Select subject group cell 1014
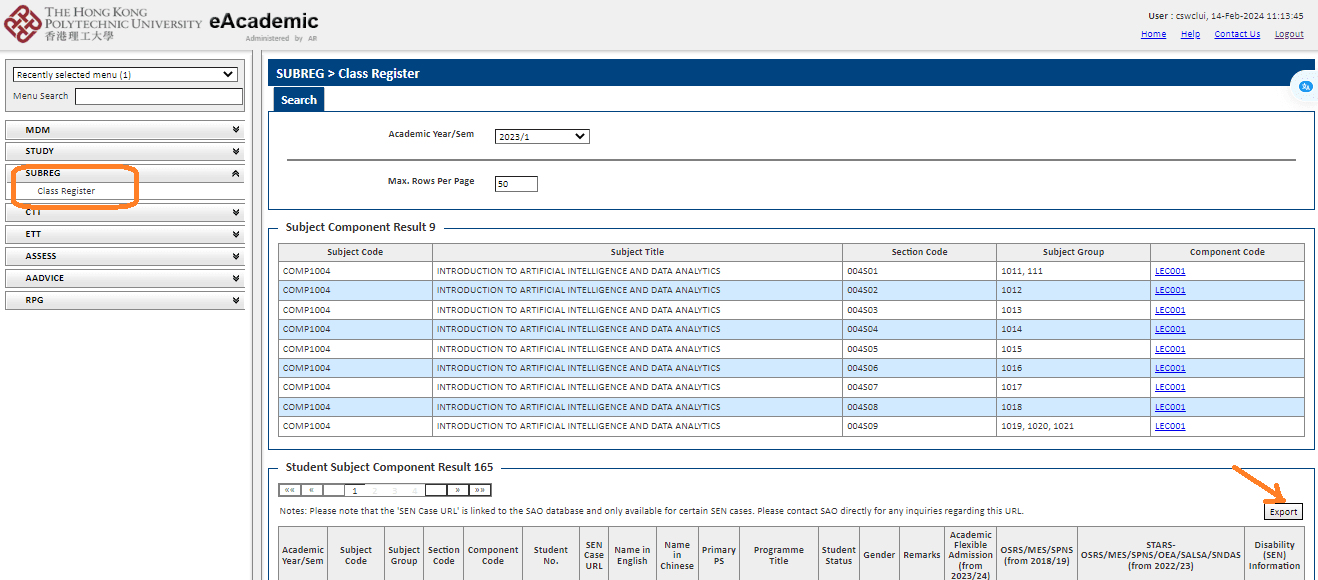The height and width of the screenshot is (580, 1318). [x=1073, y=329]
